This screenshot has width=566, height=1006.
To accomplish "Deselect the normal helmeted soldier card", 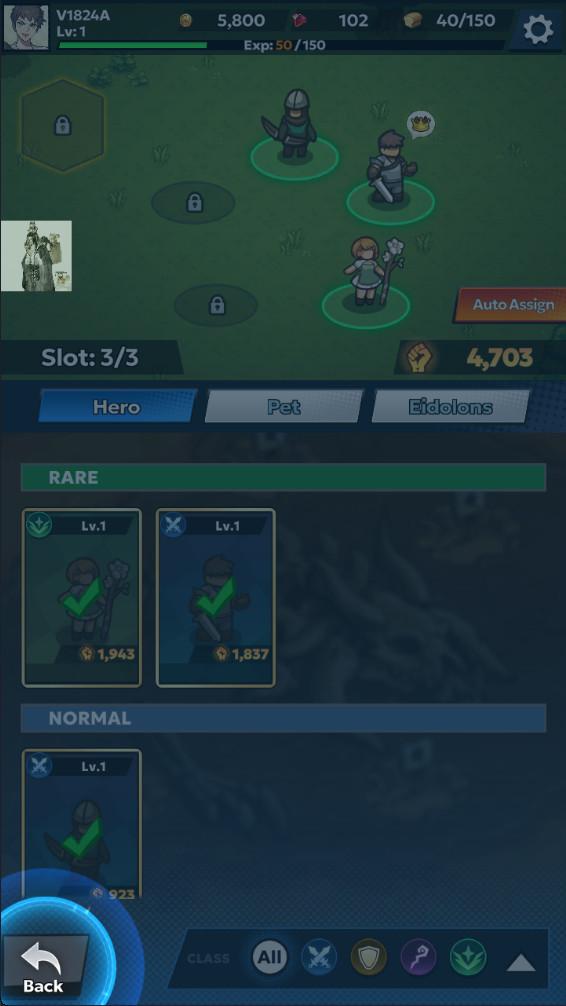I will click(81, 824).
